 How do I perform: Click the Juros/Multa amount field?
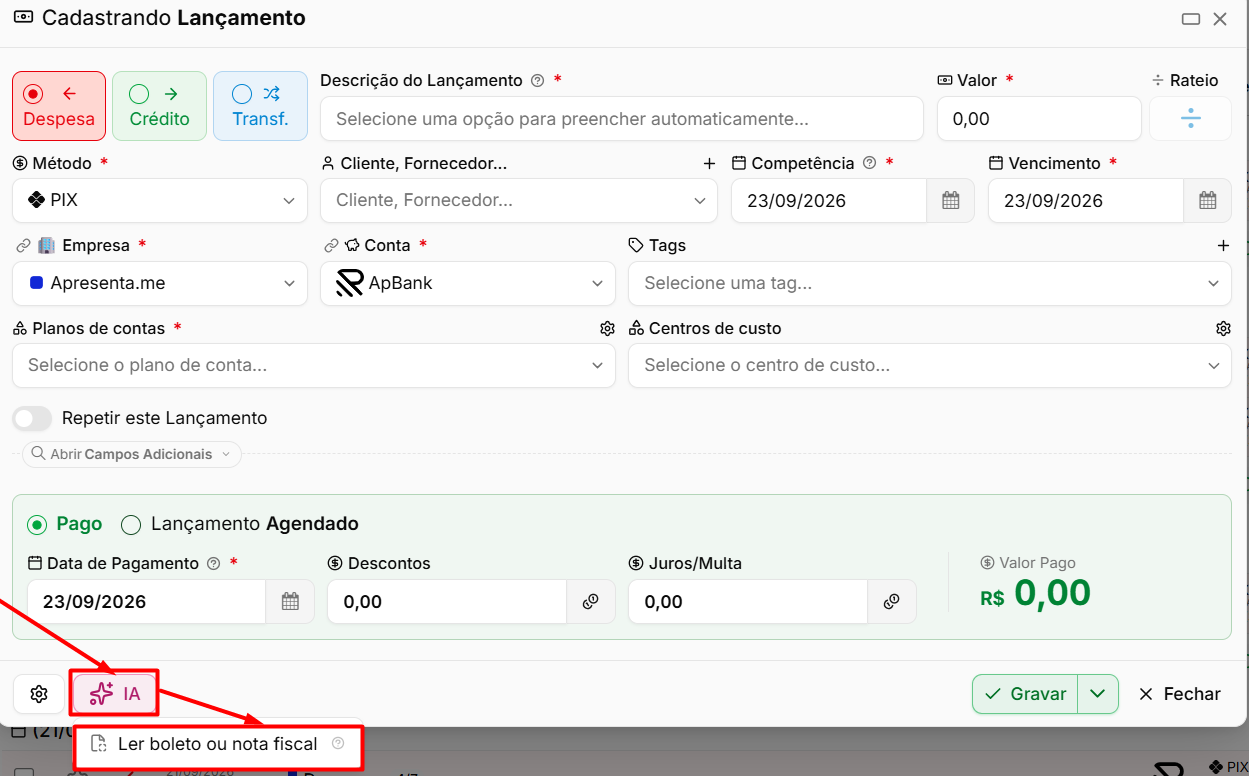pyautogui.click(x=748, y=601)
